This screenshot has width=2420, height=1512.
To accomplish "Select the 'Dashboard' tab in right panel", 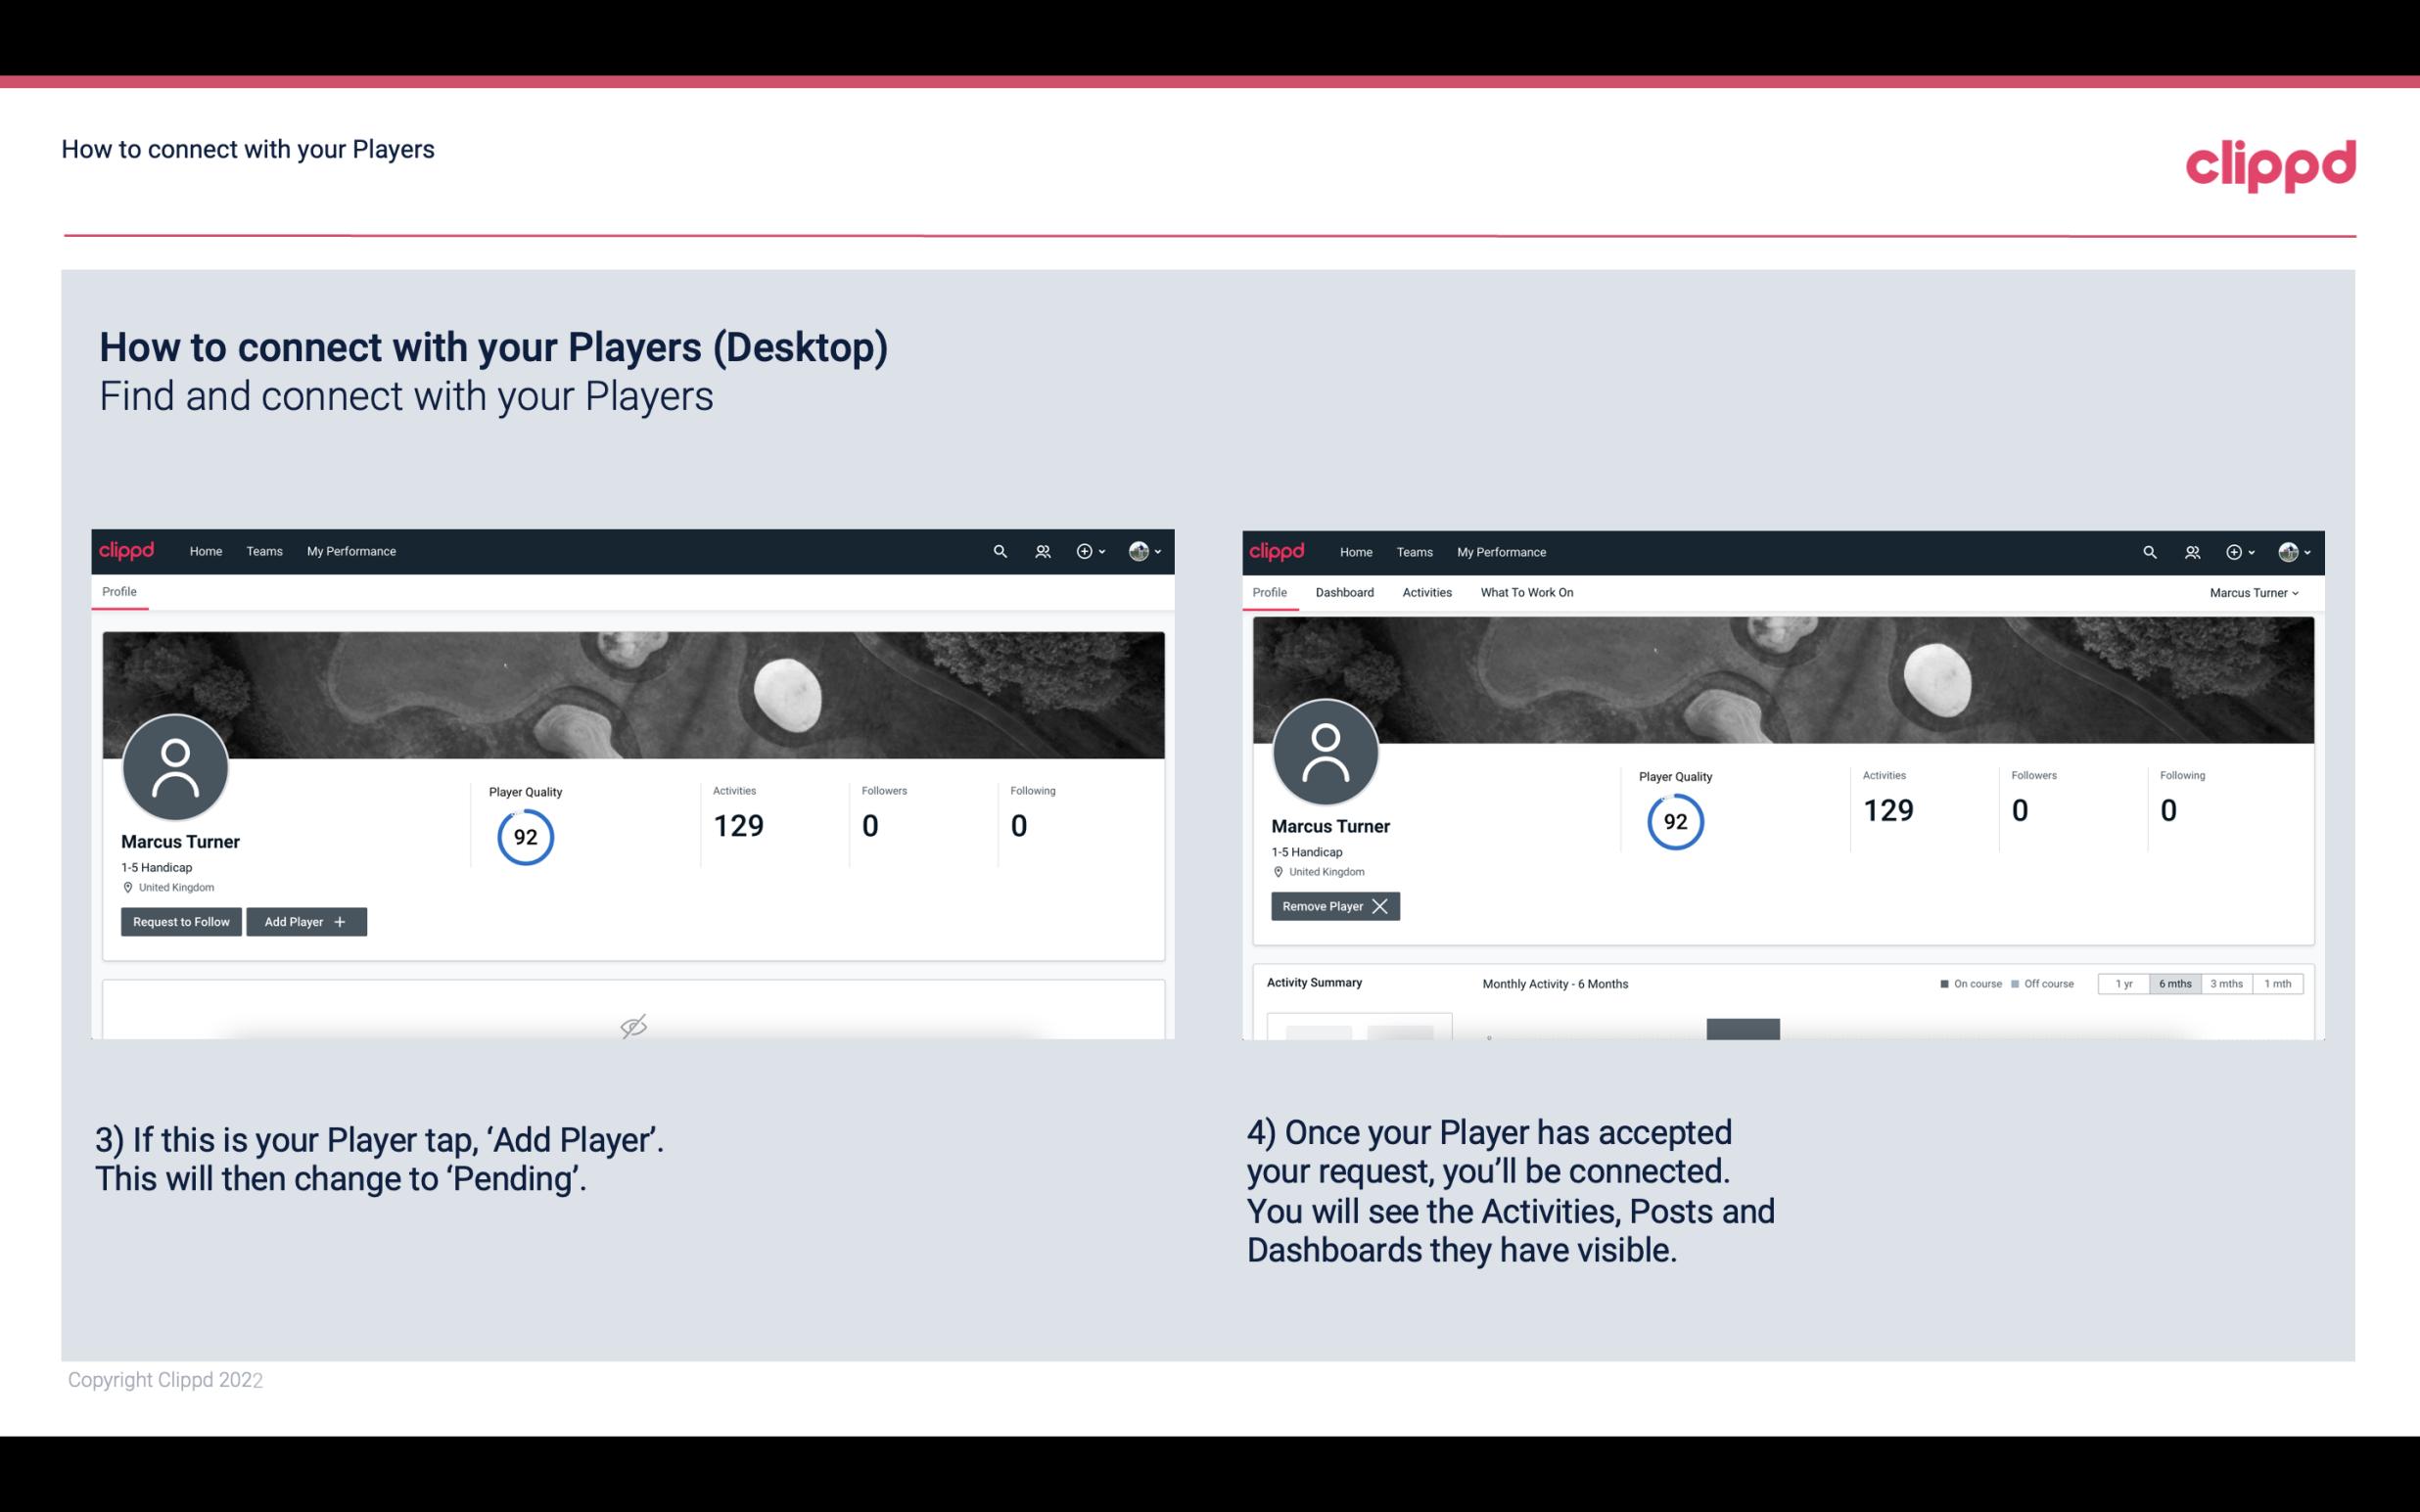I will 1341,592.
